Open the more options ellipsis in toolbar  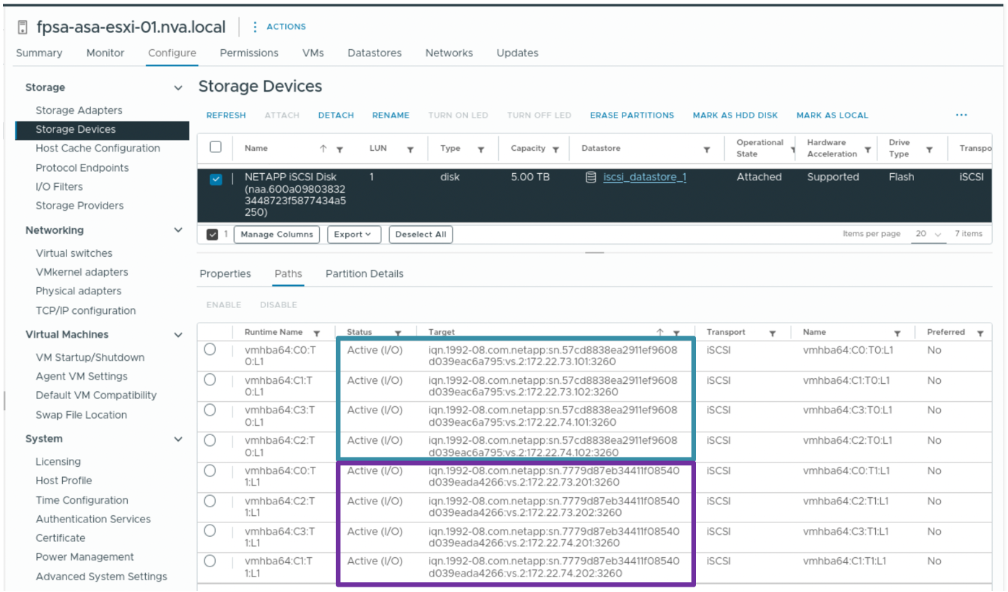pos(961,115)
